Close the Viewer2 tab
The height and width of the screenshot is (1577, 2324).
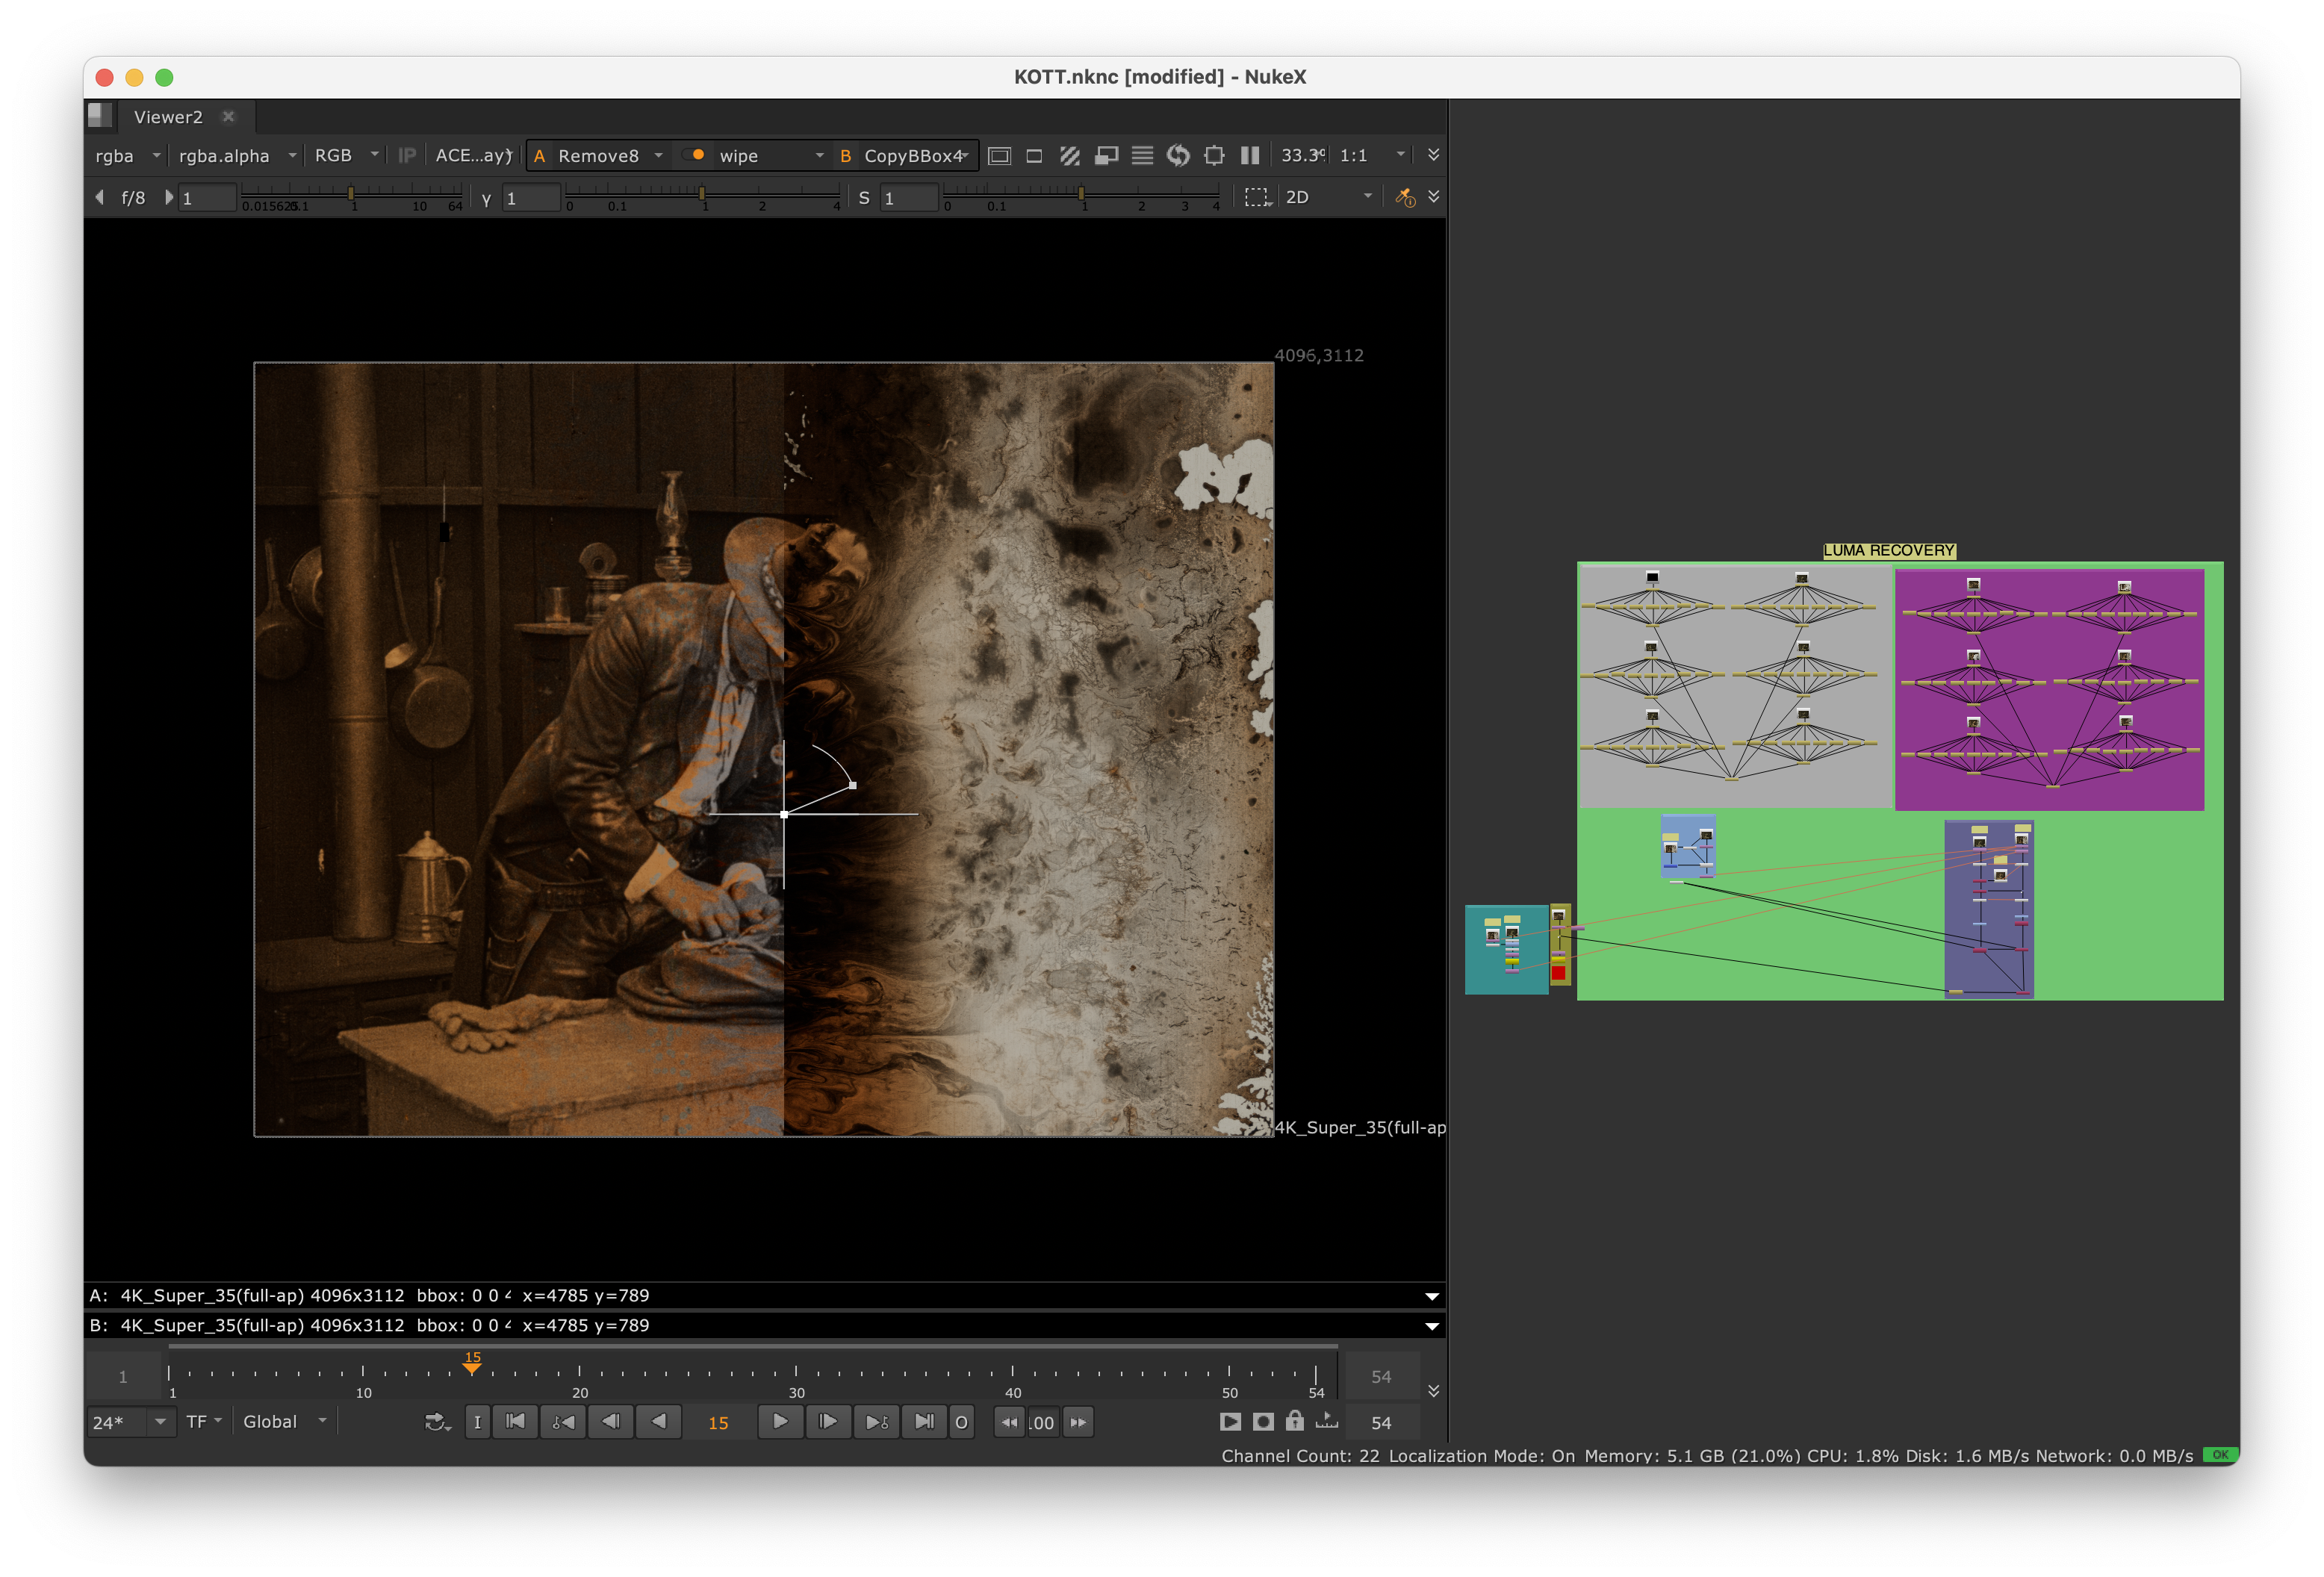click(229, 117)
